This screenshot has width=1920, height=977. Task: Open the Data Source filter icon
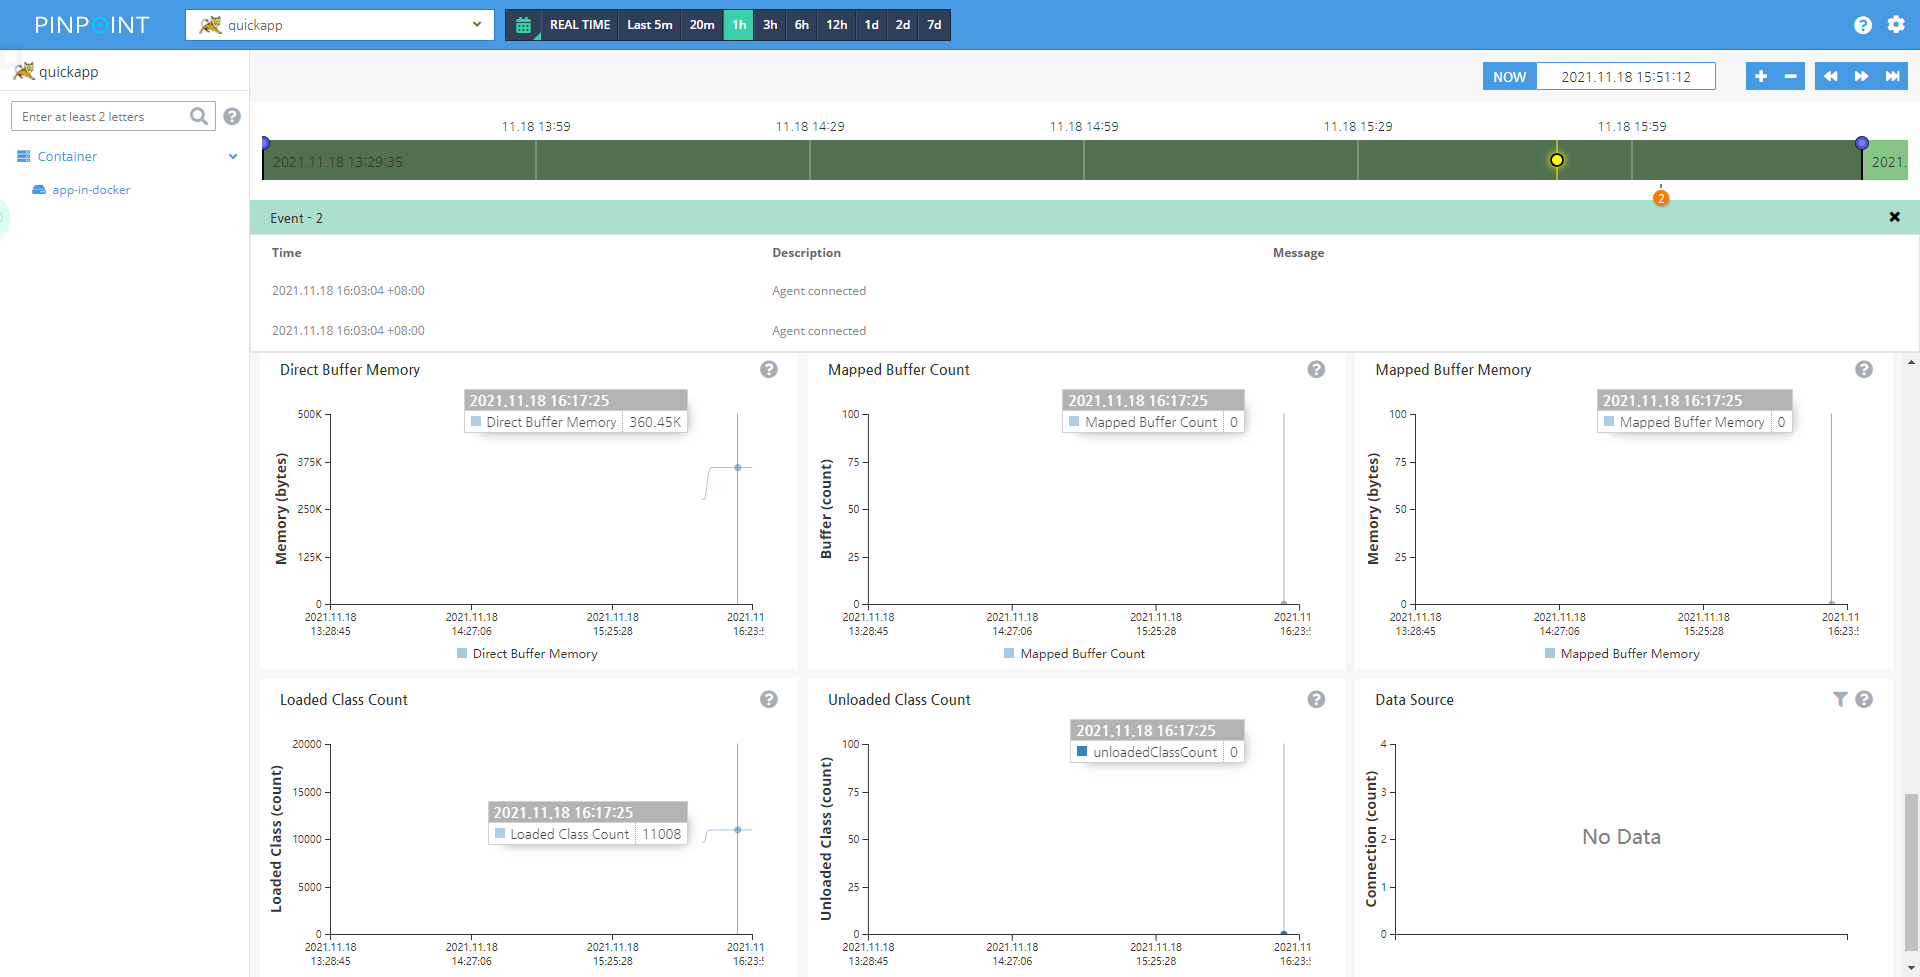1839,700
